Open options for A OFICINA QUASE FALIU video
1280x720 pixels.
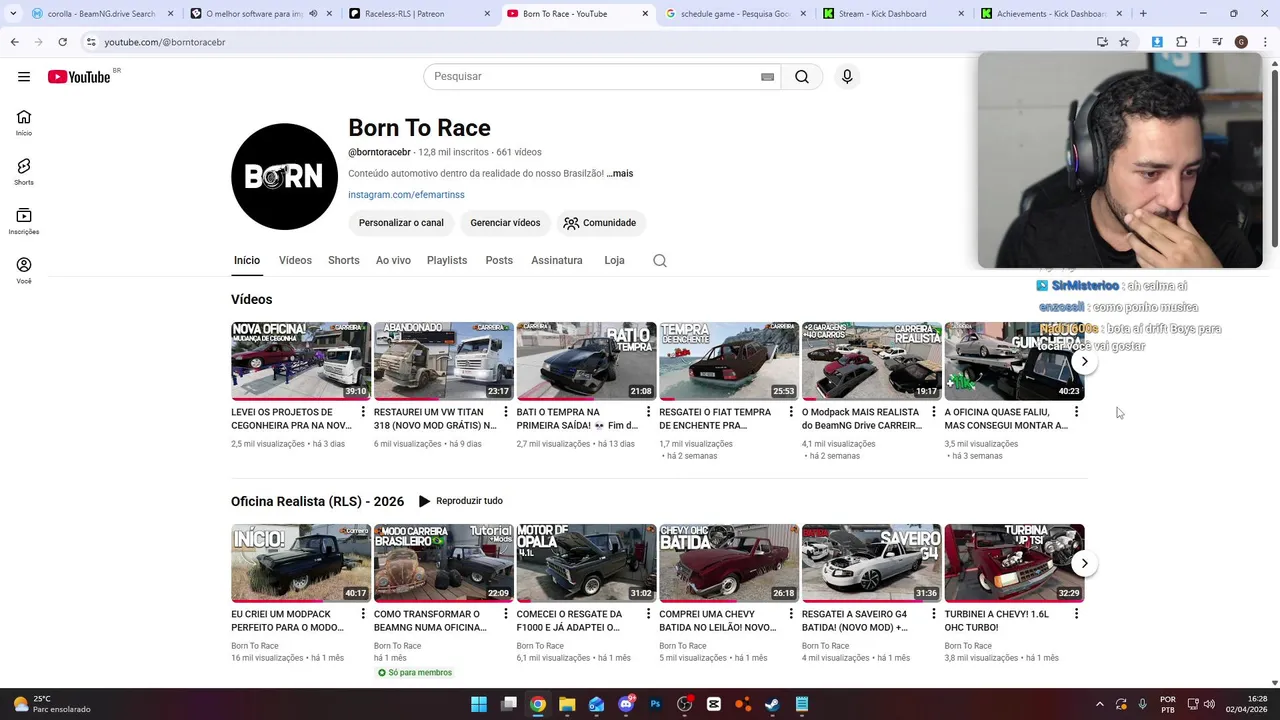tap(1076, 412)
